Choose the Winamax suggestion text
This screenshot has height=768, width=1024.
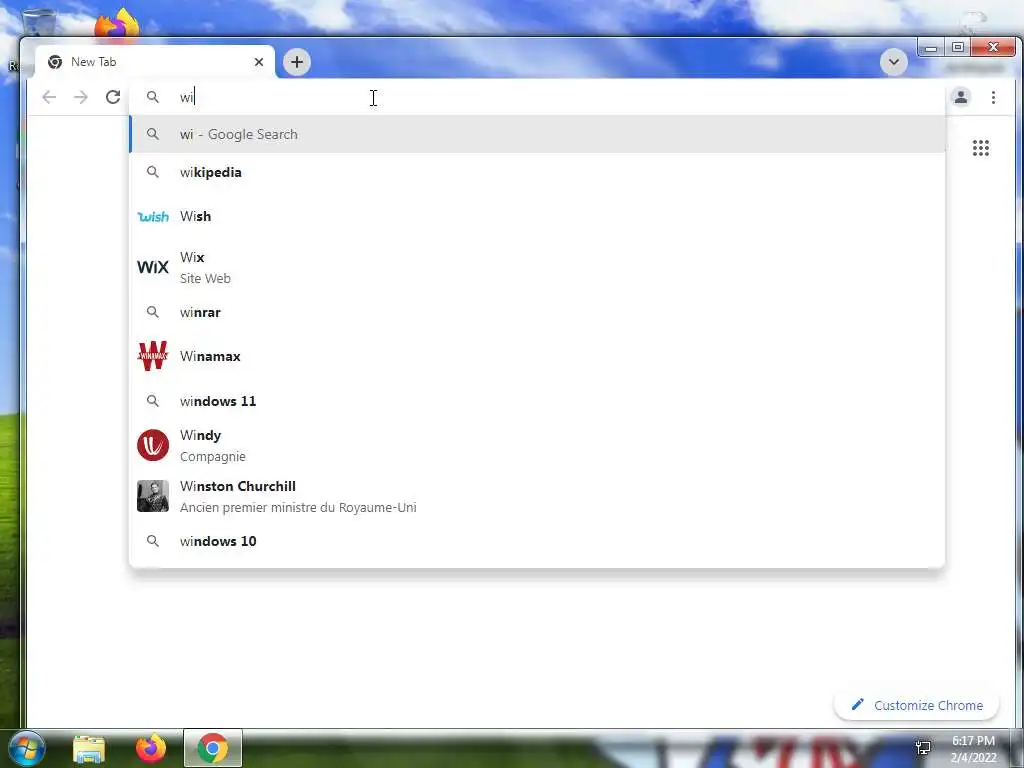point(210,357)
